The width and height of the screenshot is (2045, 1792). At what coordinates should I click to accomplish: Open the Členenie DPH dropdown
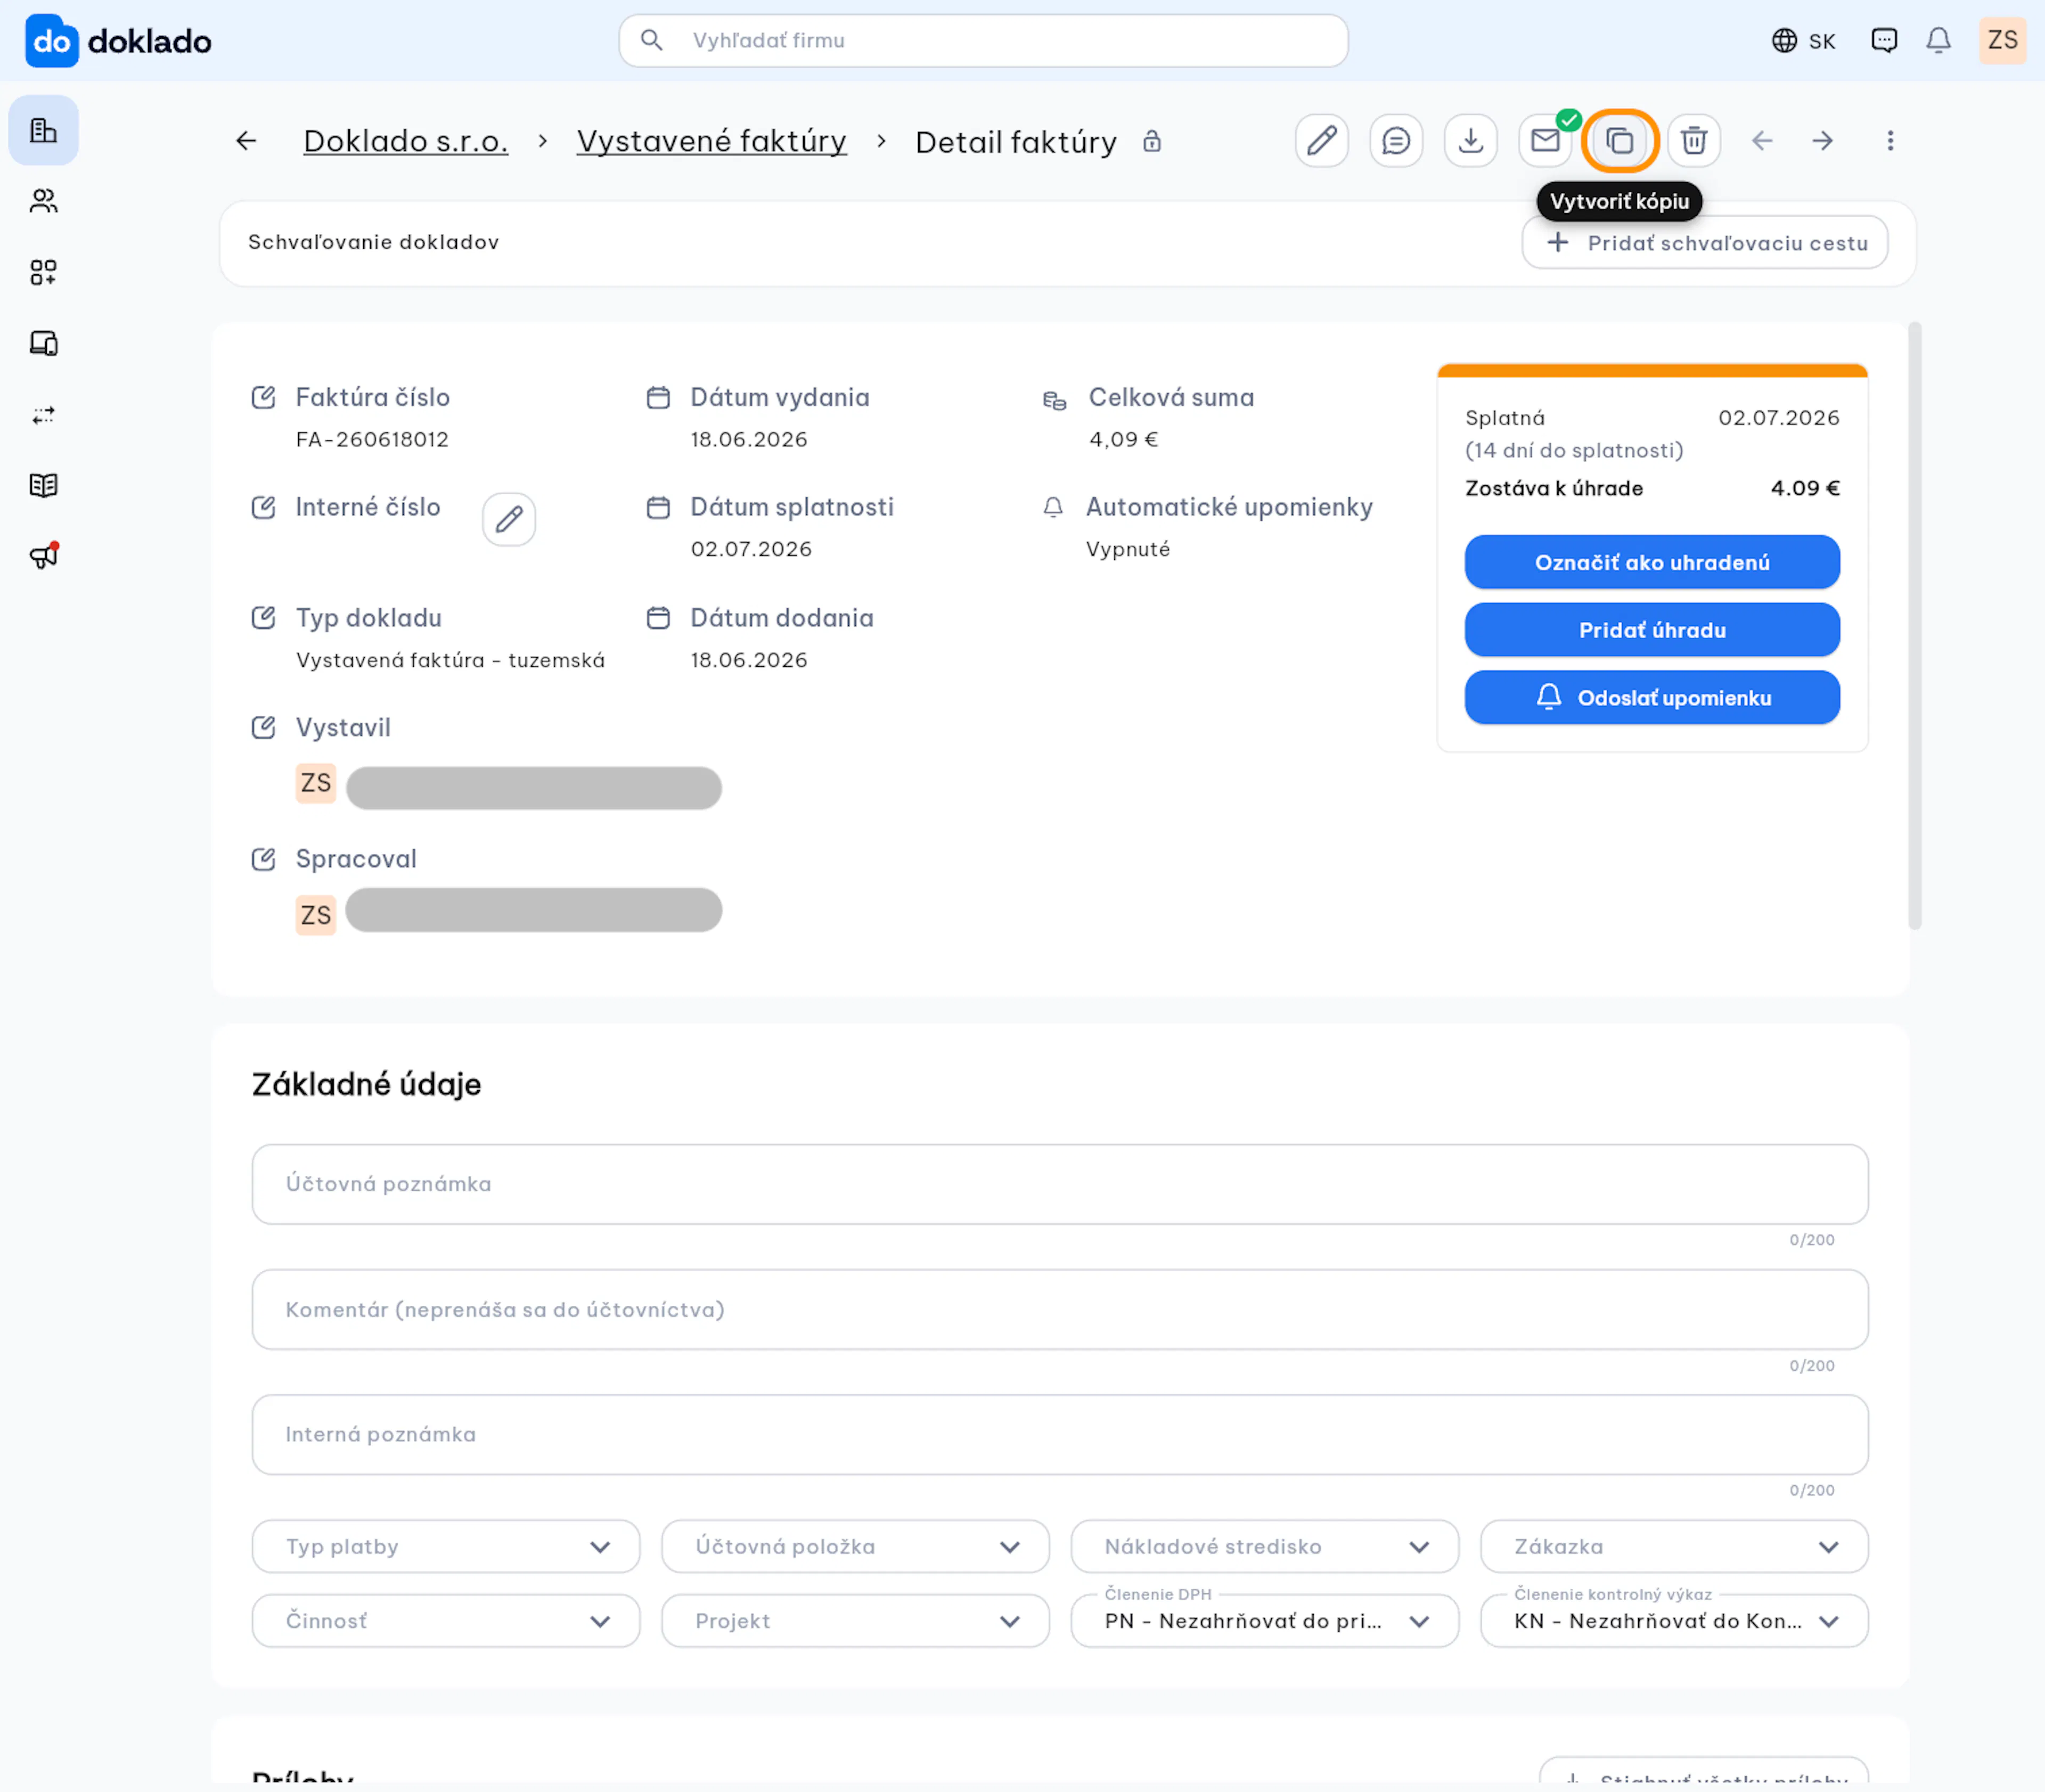(x=1264, y=1620)
